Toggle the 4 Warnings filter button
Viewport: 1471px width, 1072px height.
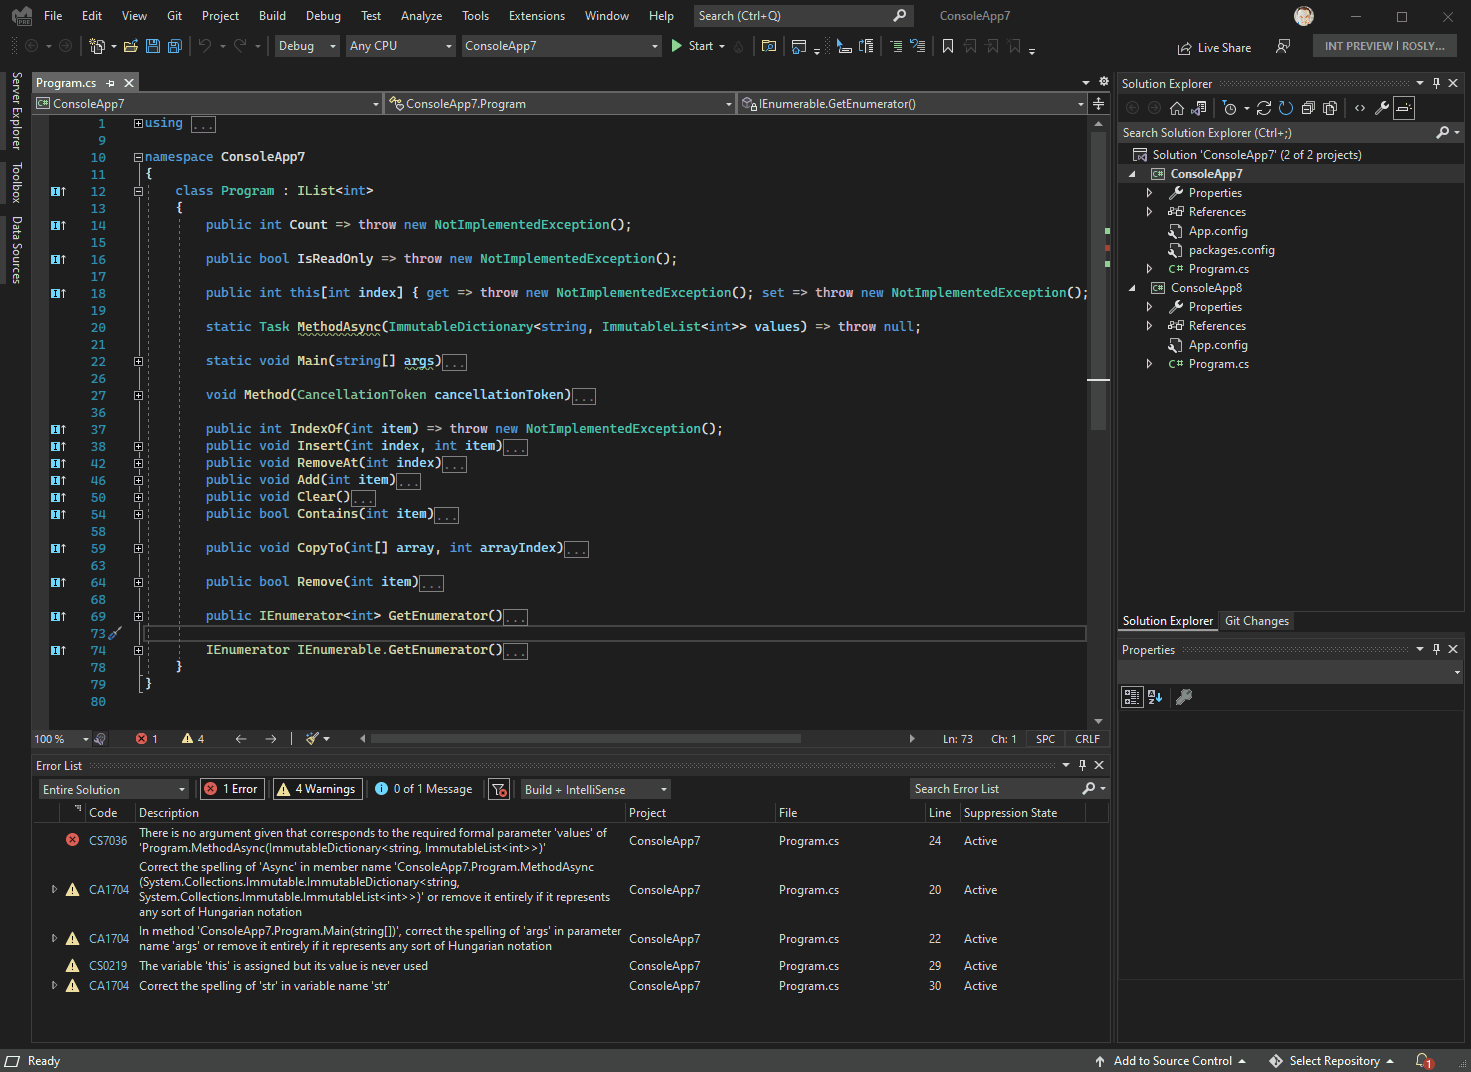click(x=317, y=789)
